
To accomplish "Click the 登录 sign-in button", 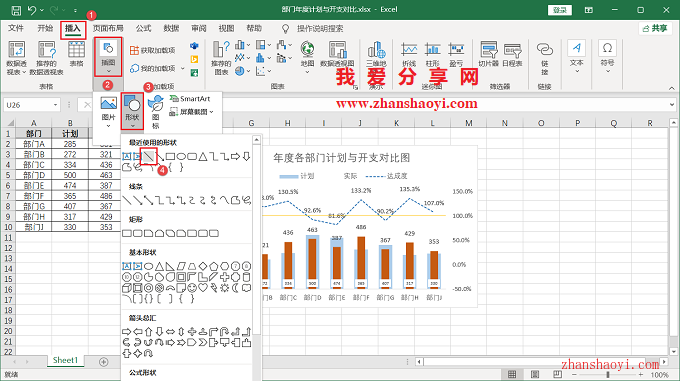I will pyautogui.click(x=560, y=10).
